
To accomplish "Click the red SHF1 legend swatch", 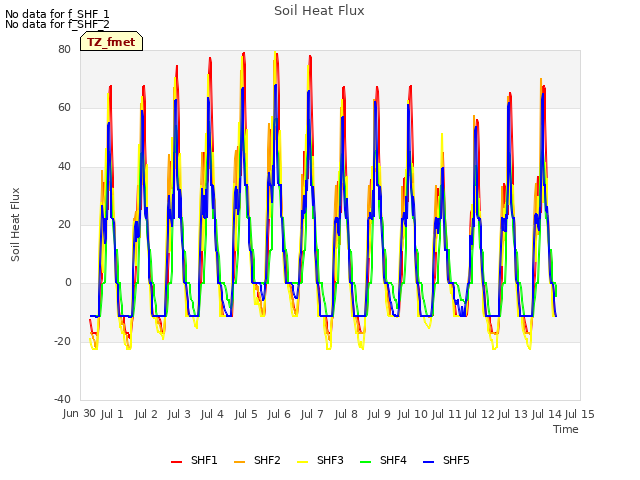I will click(176, 462).
